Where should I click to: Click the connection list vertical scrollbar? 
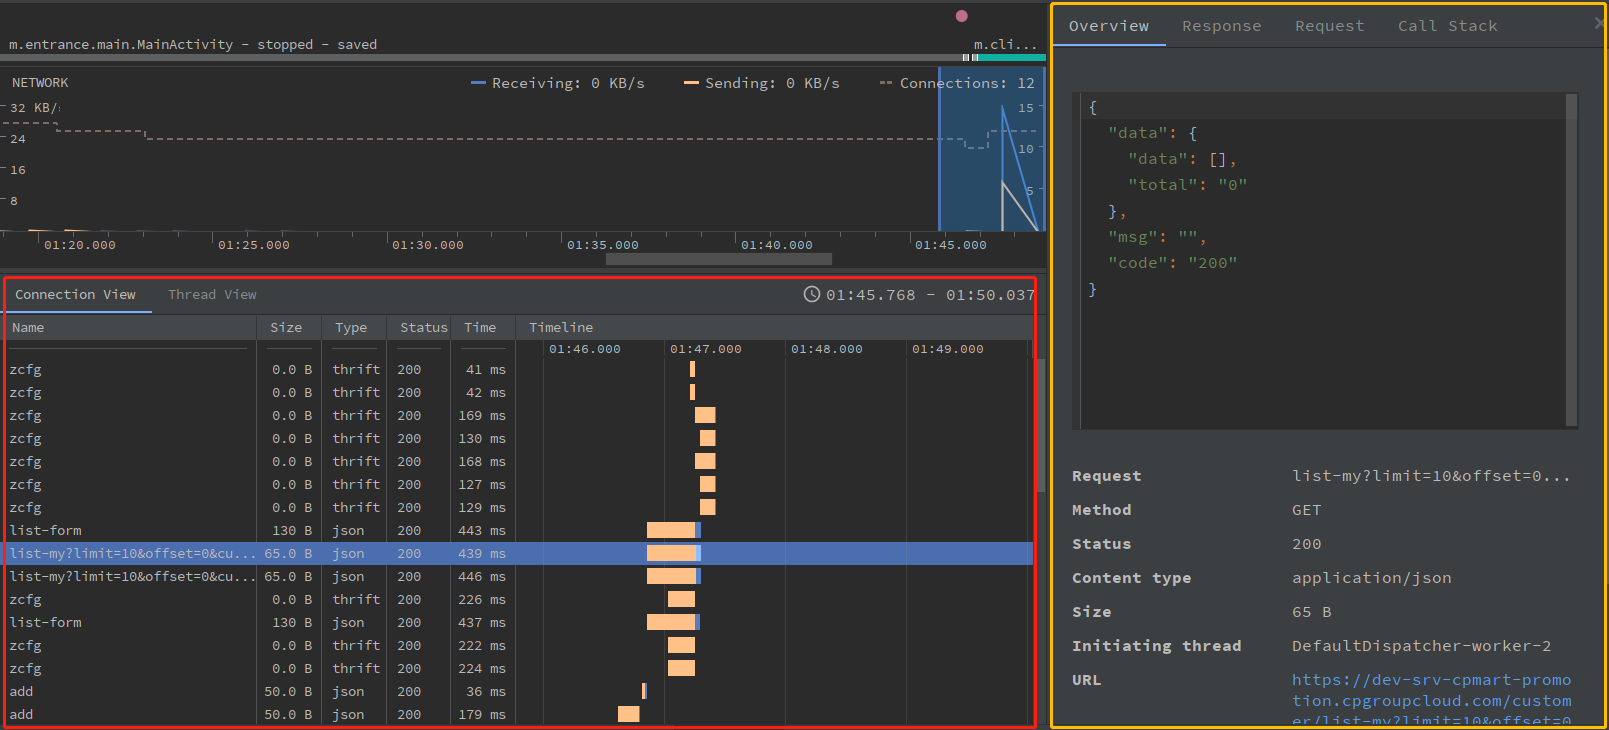(x=1041, y=425)
